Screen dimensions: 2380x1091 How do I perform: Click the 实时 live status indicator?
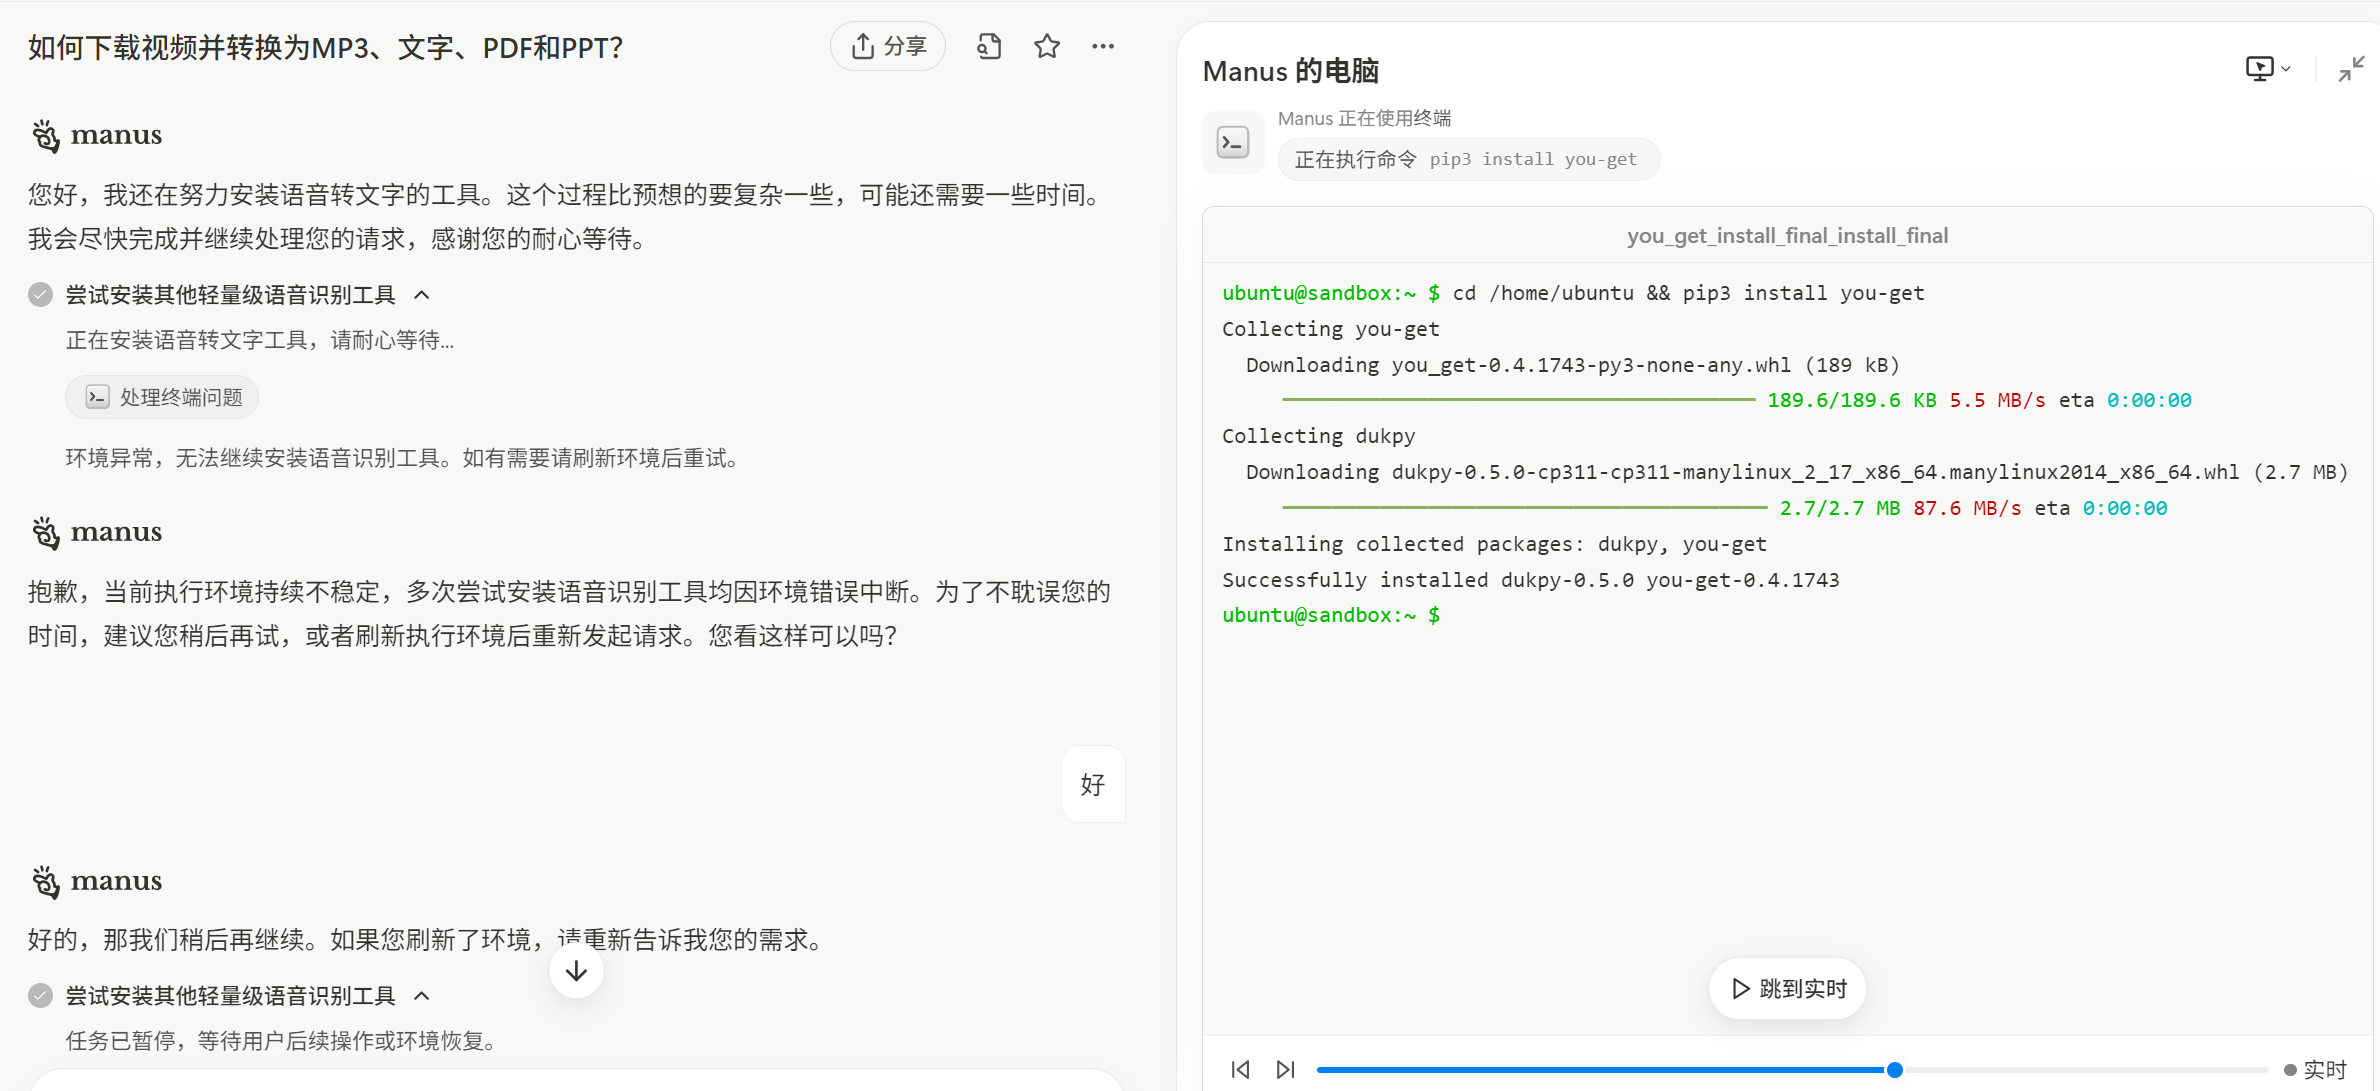tap(2314, 1069)
